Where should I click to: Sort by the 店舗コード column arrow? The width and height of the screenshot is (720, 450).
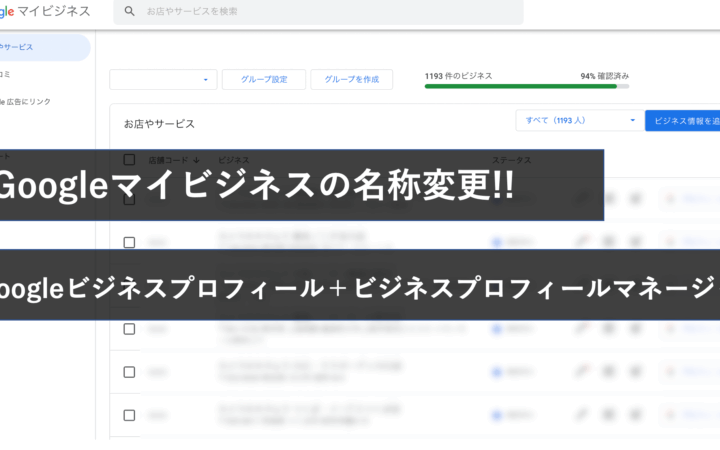coord(197,160)
